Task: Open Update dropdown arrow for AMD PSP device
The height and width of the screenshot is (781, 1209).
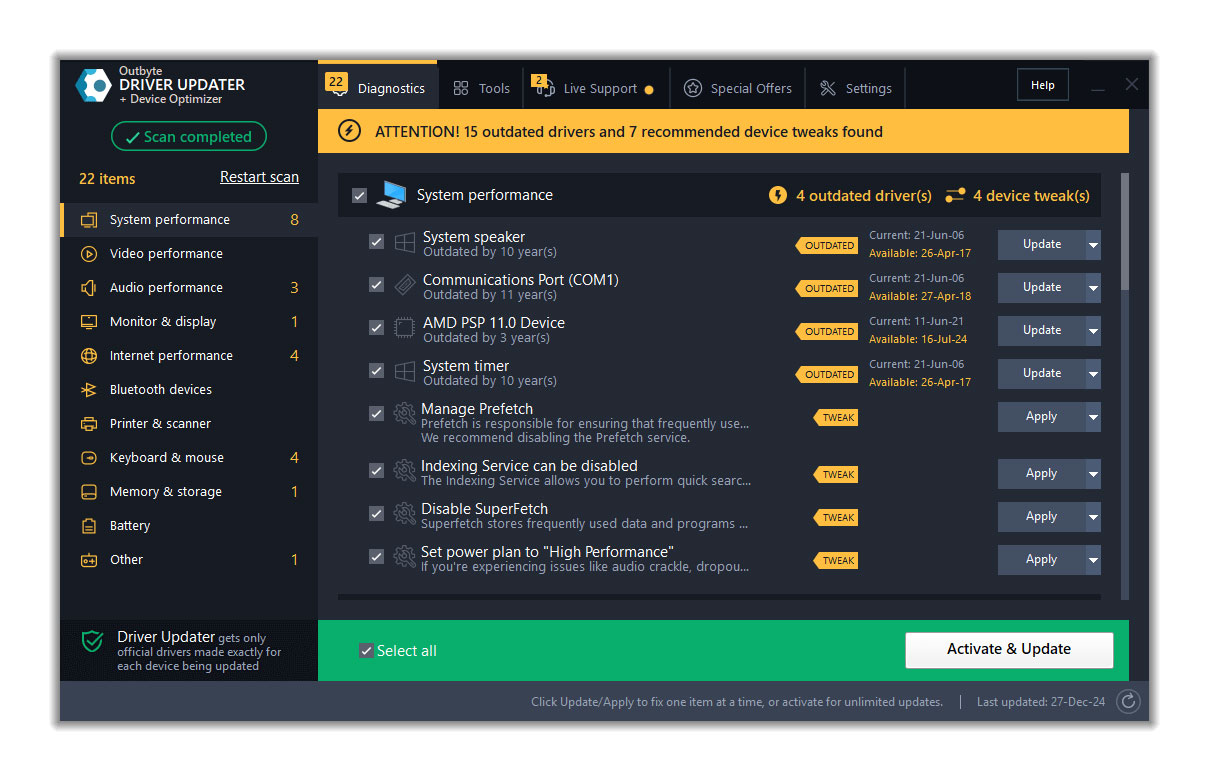Action: (x=1093, y=331)
